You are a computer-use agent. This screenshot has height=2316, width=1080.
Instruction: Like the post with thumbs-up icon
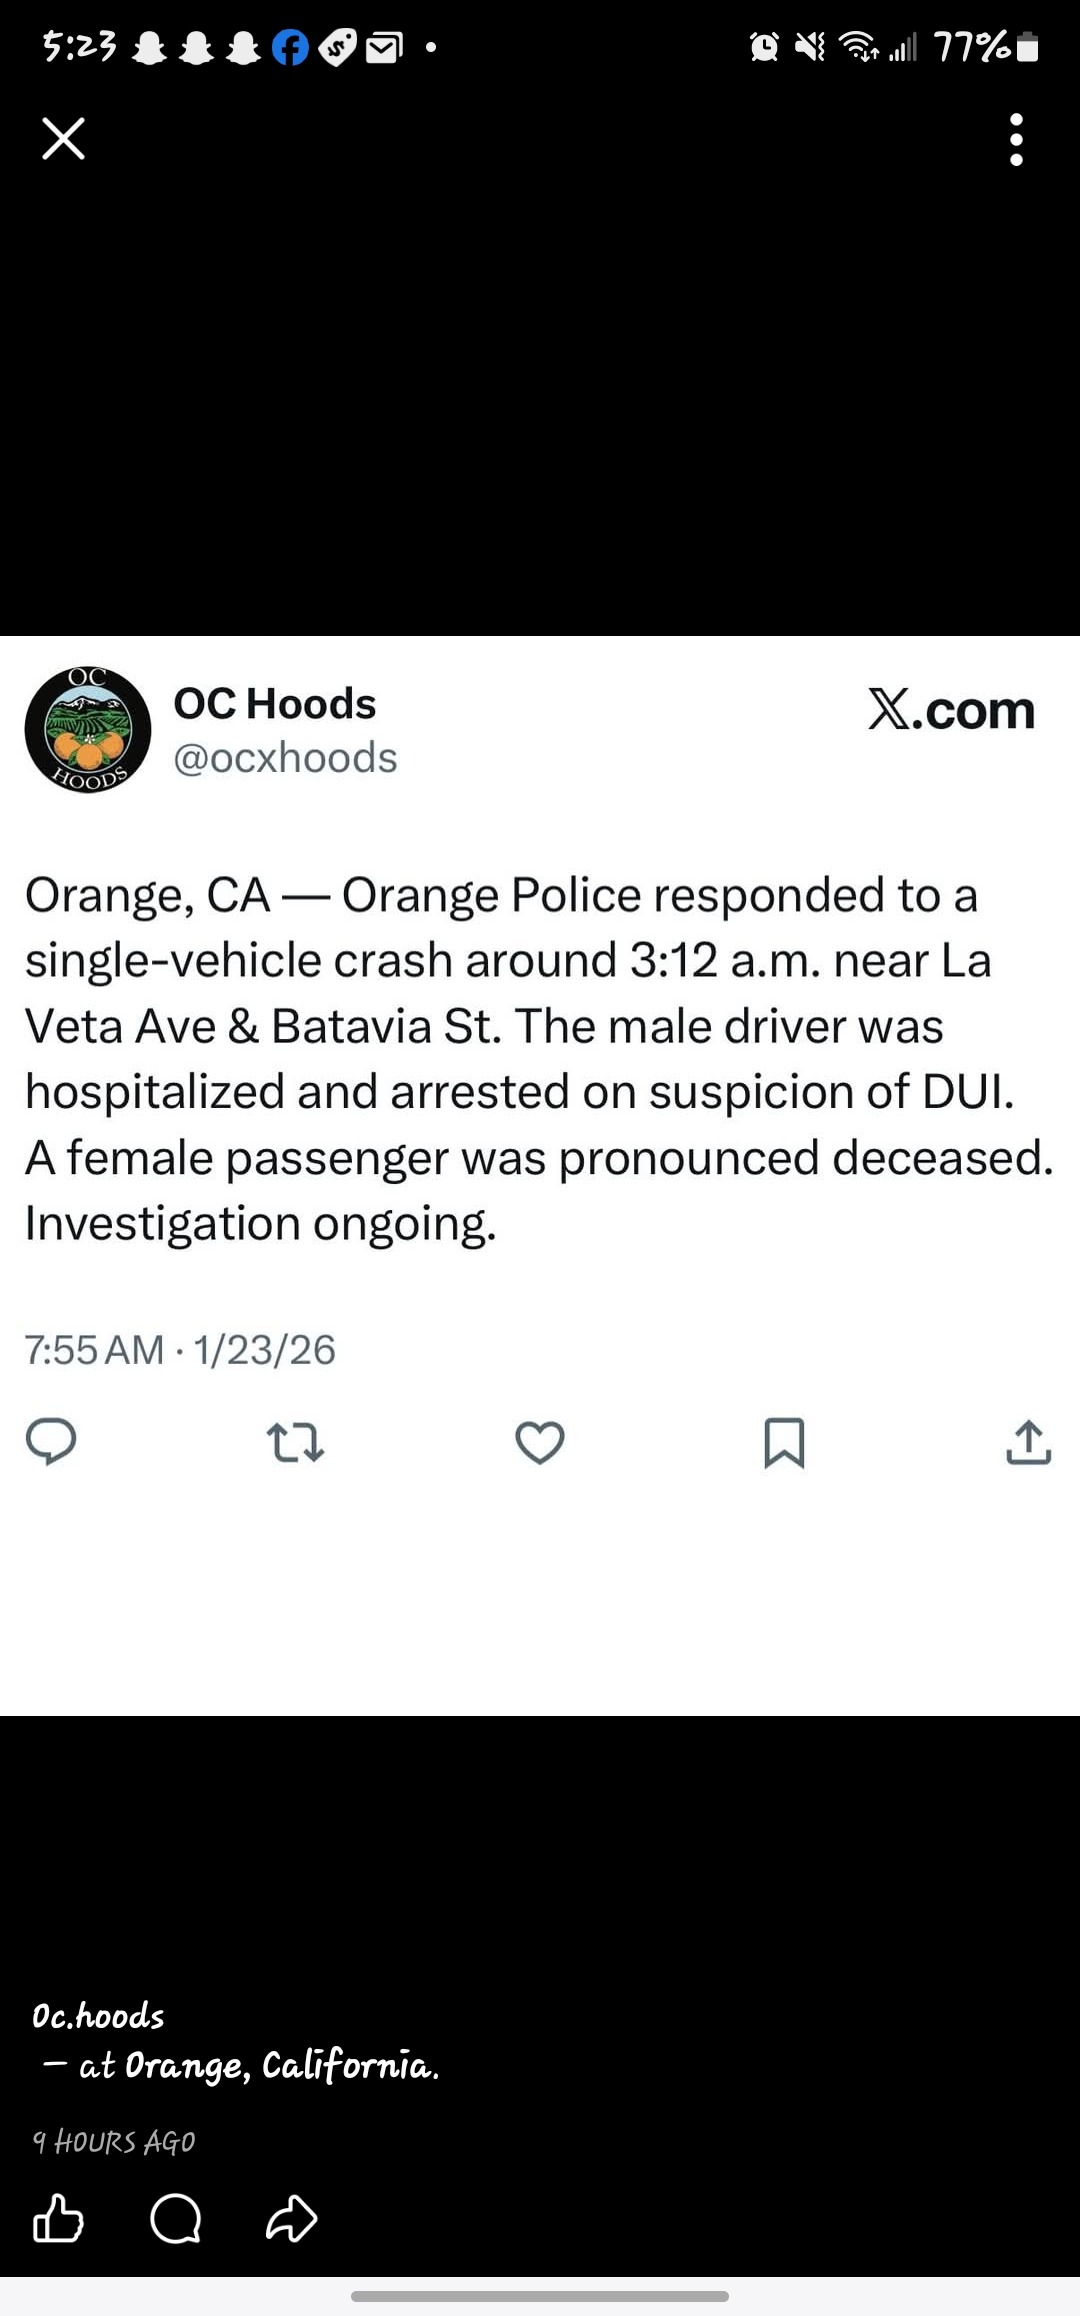tap(58, 2219)
